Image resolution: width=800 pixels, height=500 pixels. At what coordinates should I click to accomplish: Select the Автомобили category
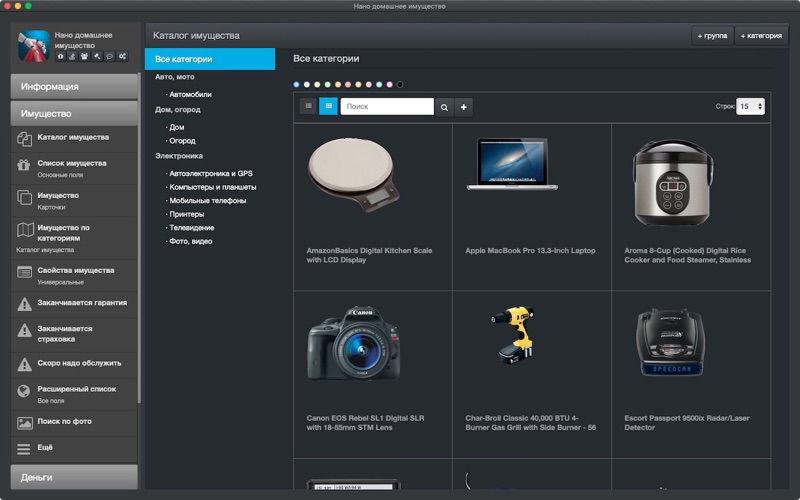tap(190, 94)
